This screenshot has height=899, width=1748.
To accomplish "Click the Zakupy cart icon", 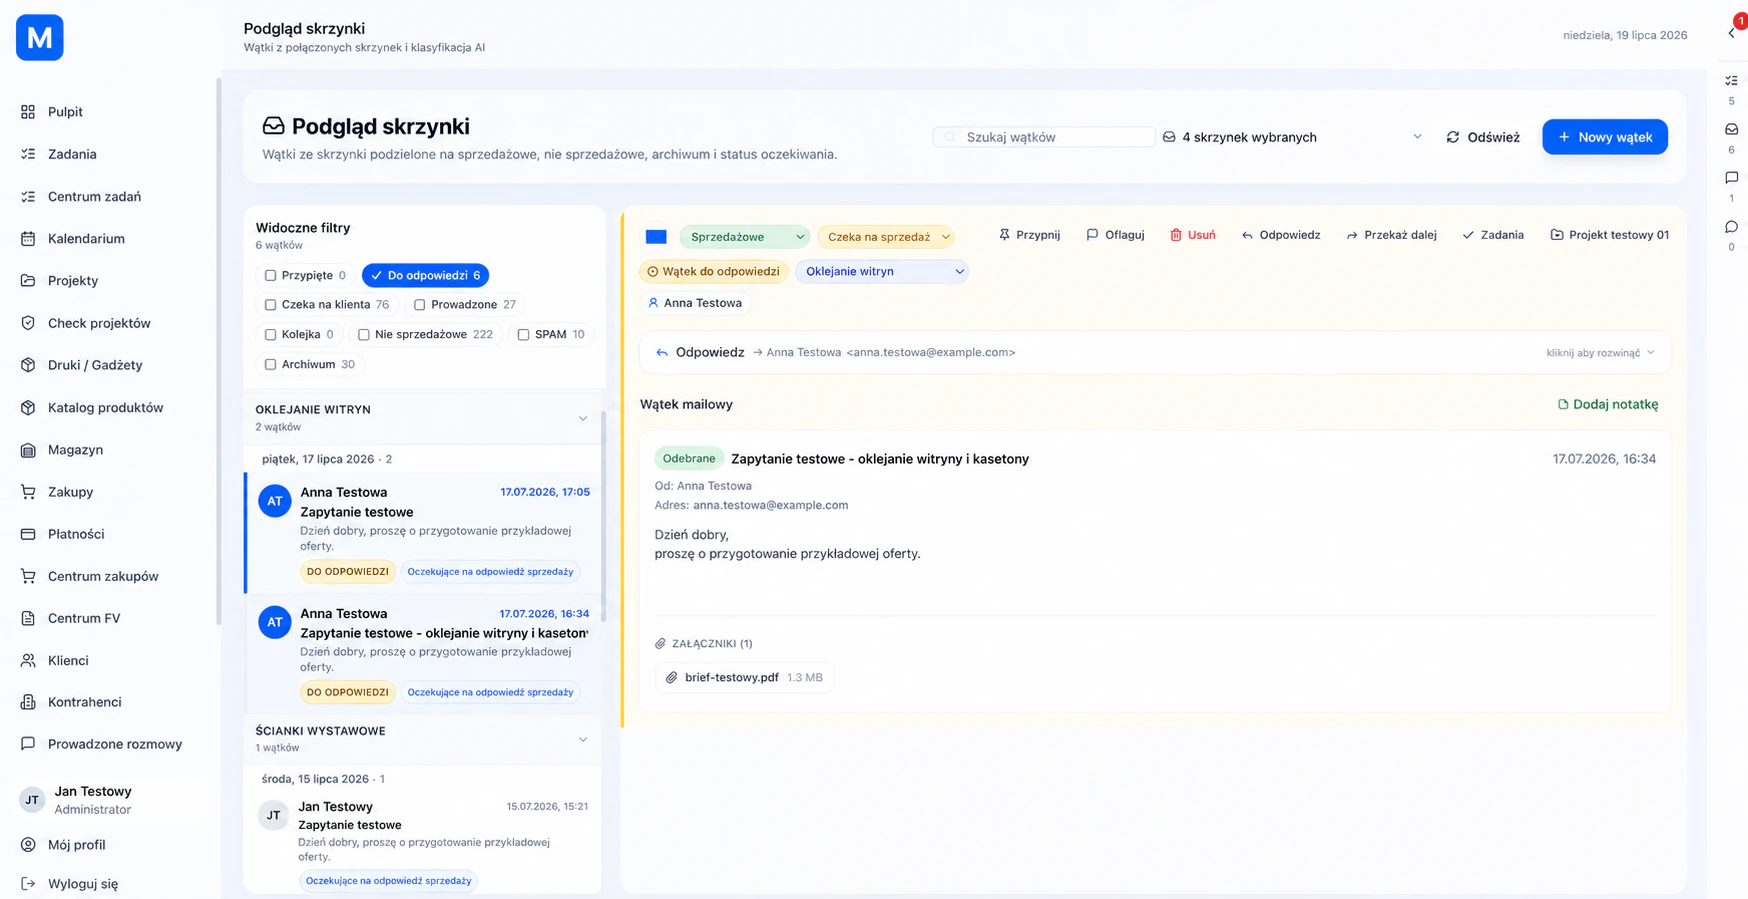I will pyautogui.click(x=28, y=492).
